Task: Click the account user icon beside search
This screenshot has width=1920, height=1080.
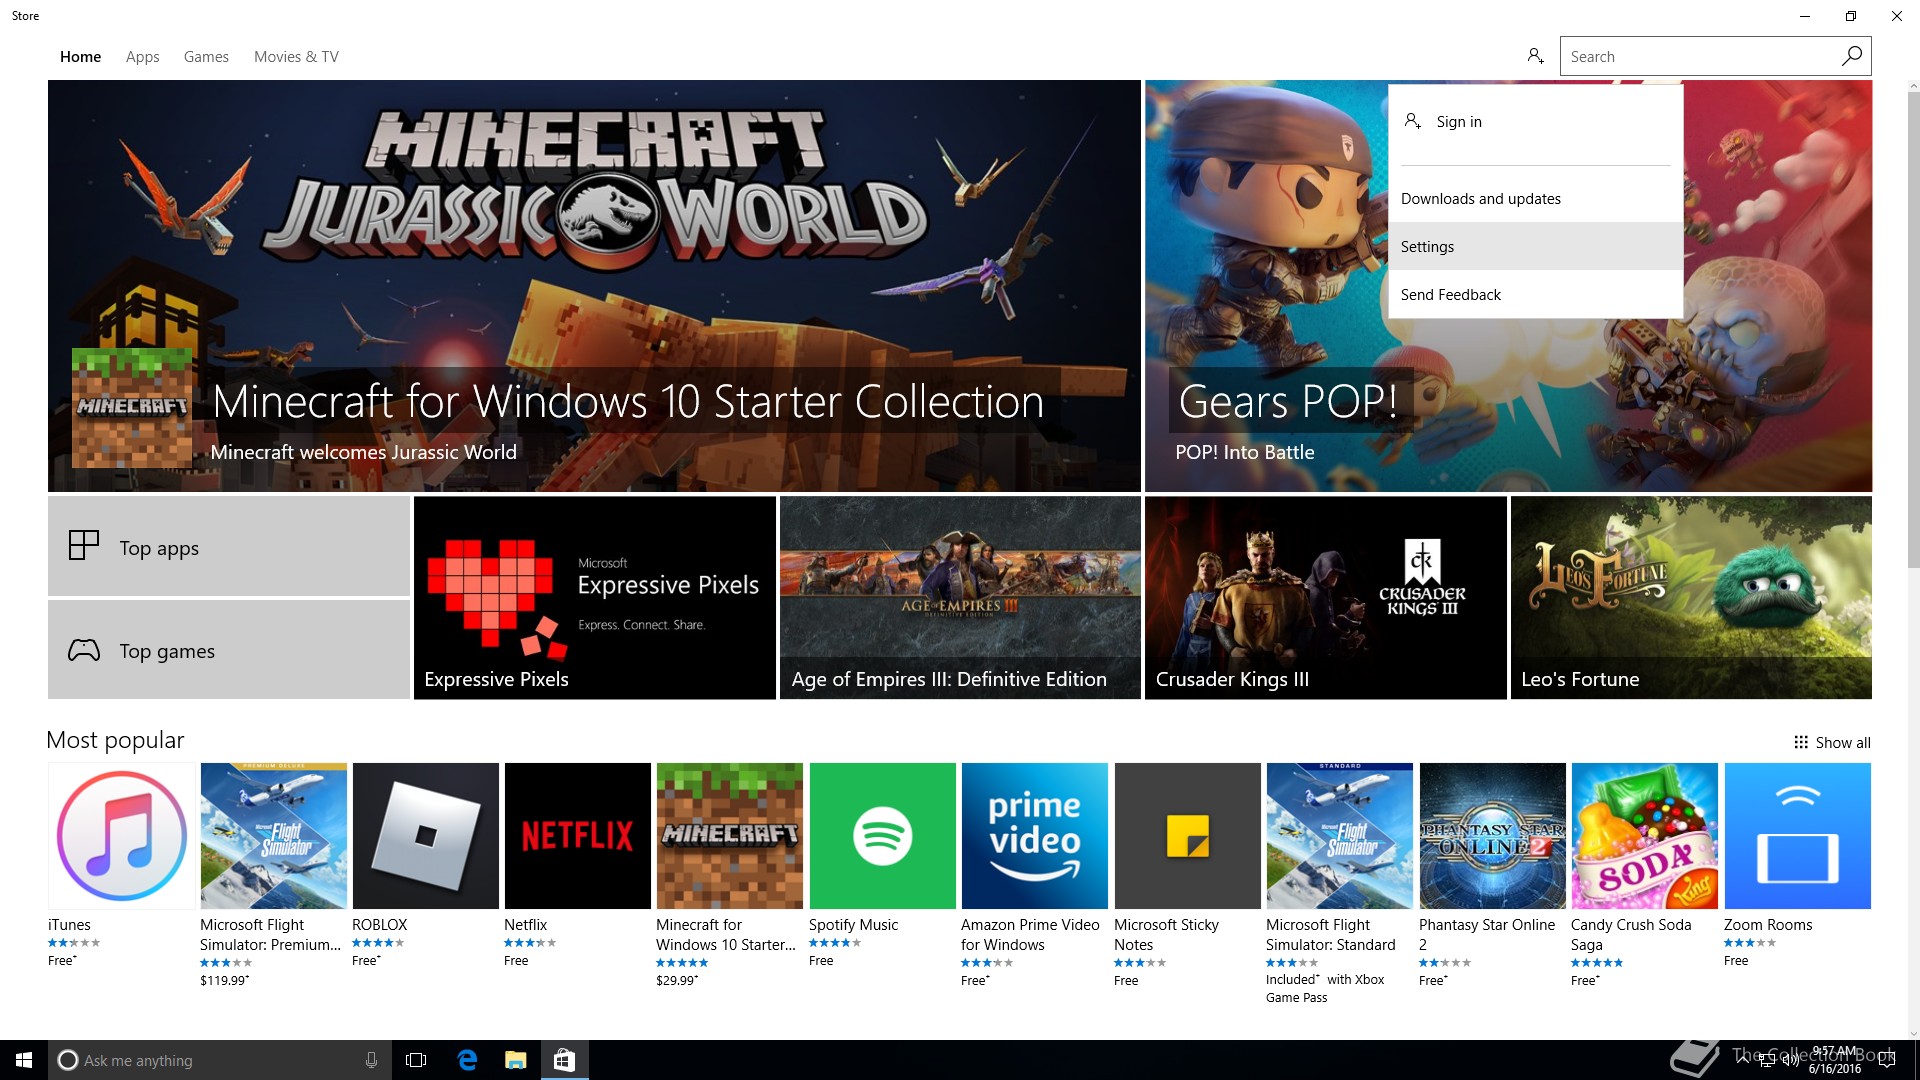Action: coord(1535,56)
